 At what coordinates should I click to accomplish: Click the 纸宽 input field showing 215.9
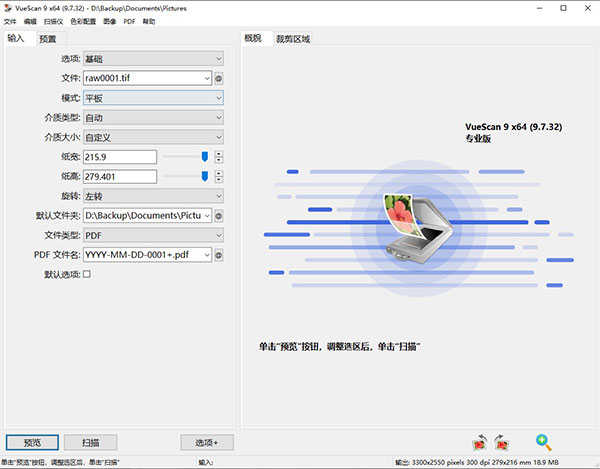[120, 157]
